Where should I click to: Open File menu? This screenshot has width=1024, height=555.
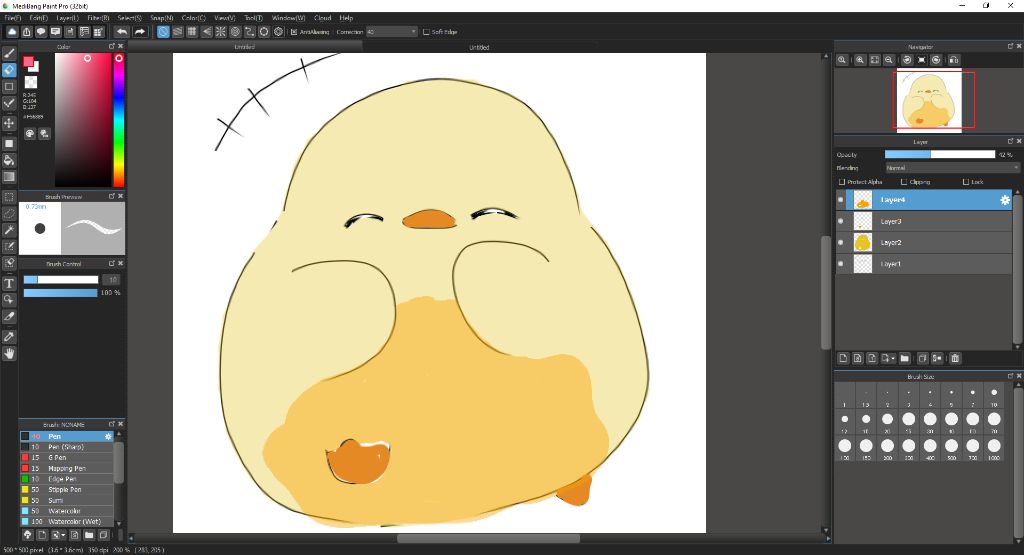(12, 18)
